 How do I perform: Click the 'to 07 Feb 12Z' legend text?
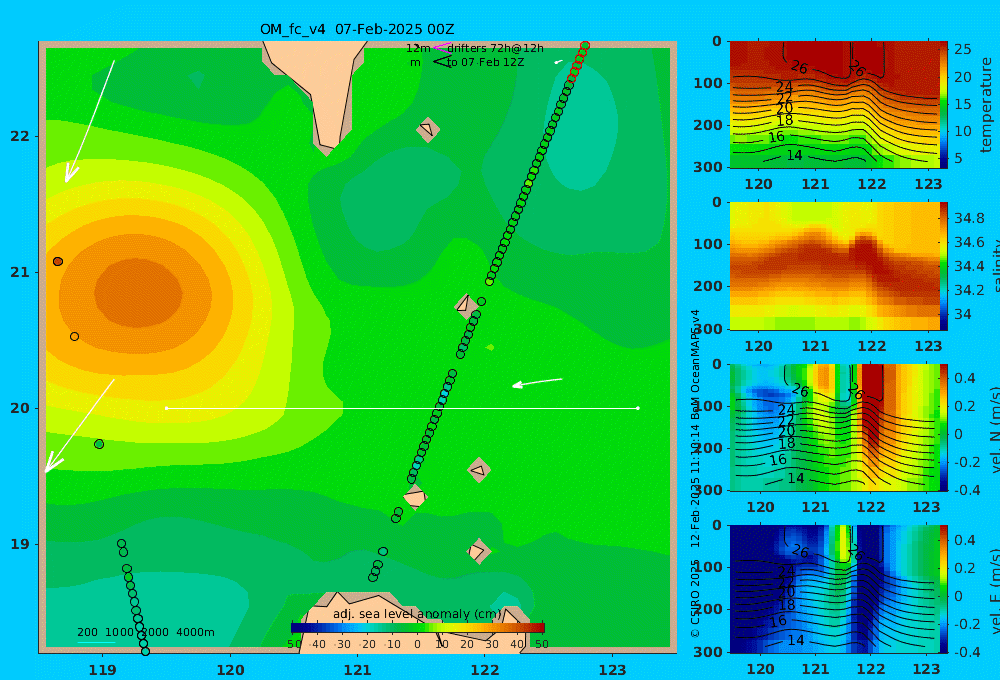[485, 63]
